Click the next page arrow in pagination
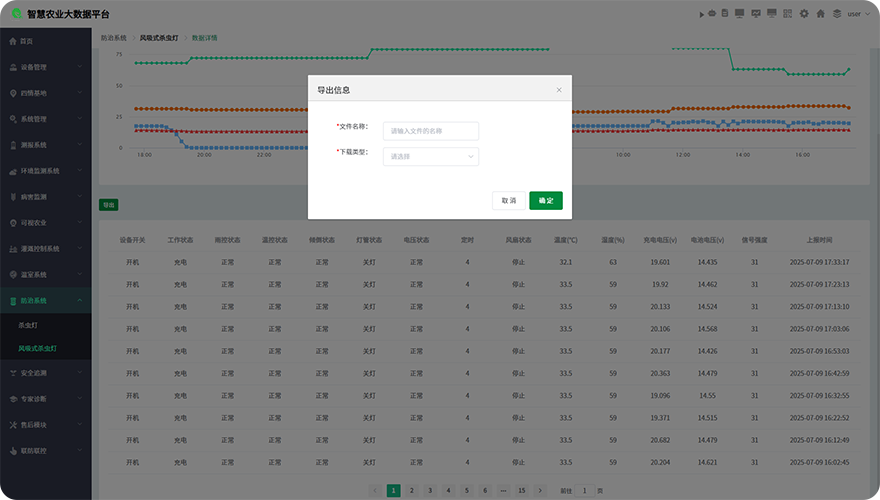 coord(540,490)
